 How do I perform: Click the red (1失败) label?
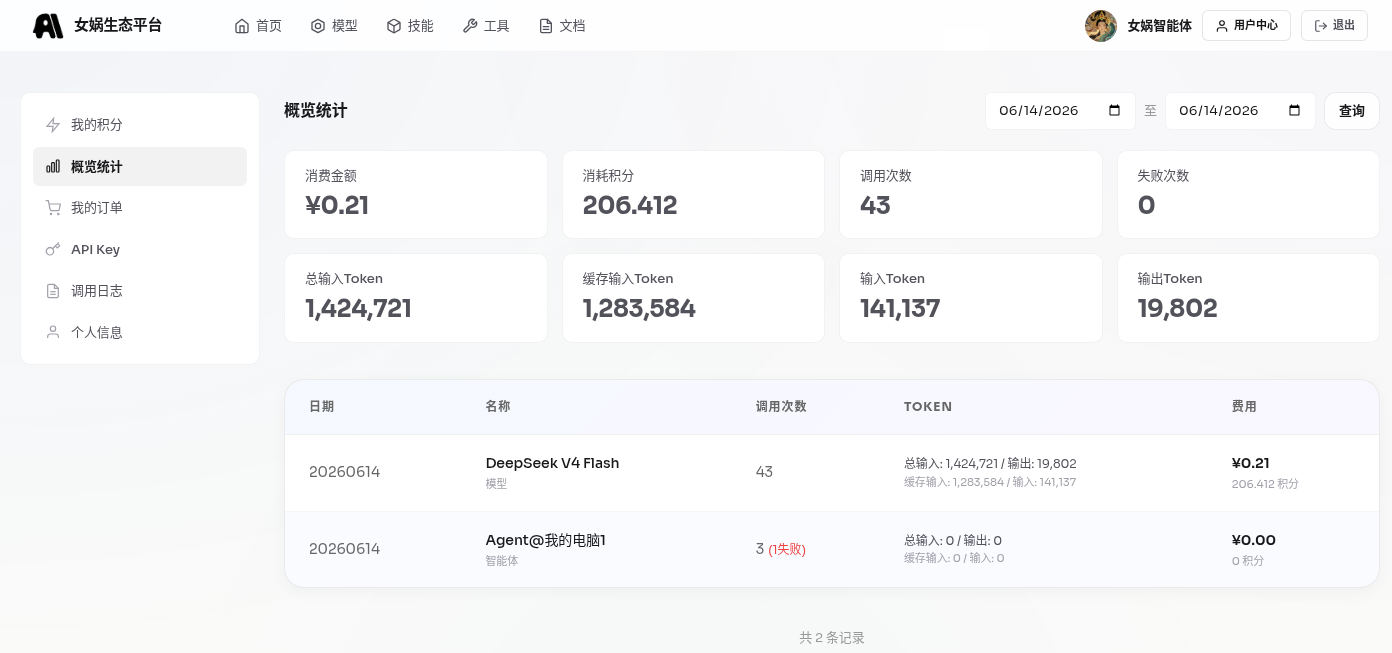[x=787, y=549]
